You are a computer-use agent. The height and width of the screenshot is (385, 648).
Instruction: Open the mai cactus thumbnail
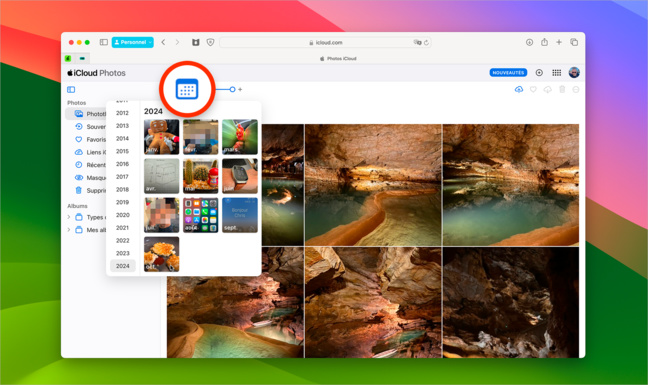click(200, 176)
